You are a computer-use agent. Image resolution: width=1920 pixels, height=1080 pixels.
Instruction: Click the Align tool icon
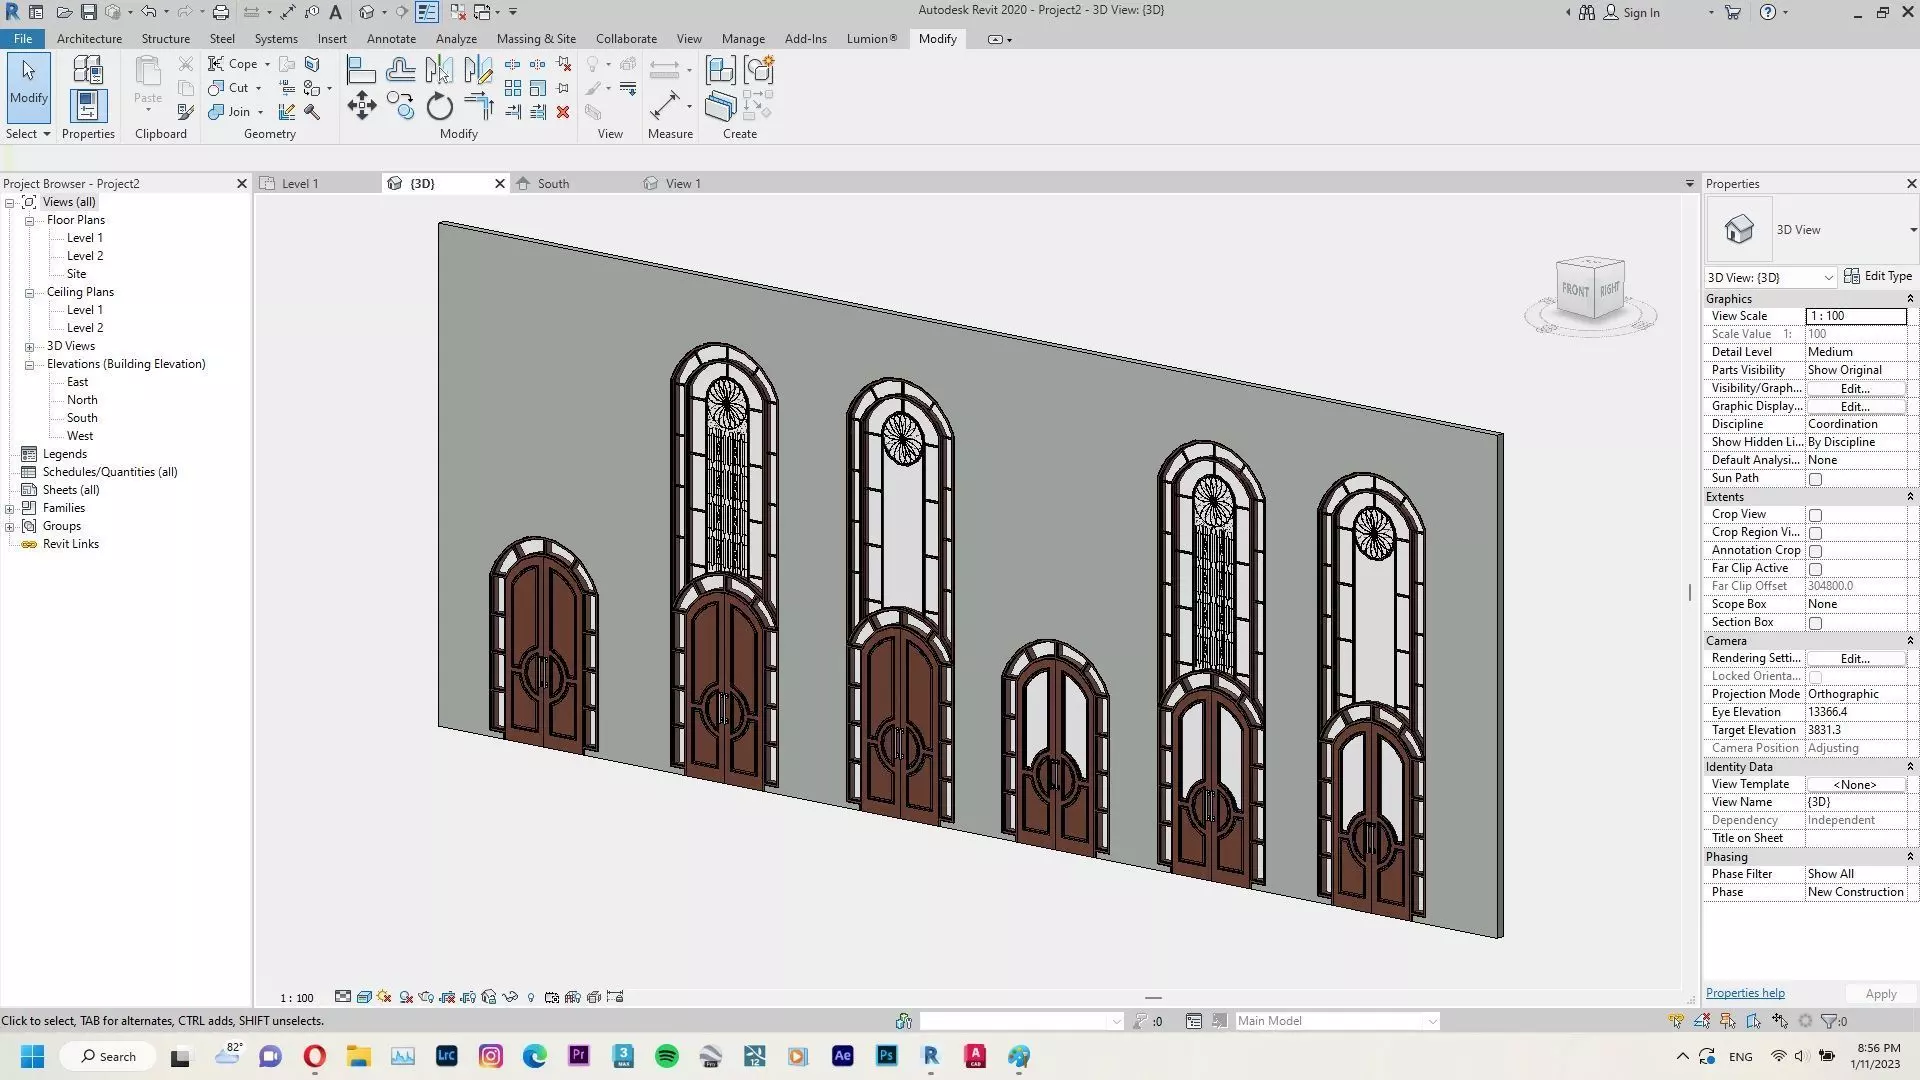tap(361, 70)
